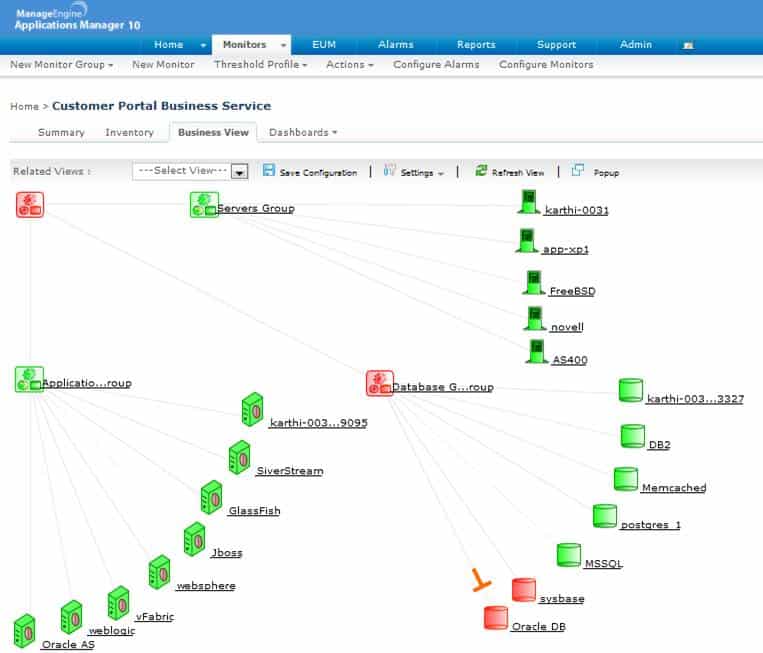Image resolution: width=763 pixels, height=653 pixels.
Task: Click the Popup window icon
Action: pos(578,170)
